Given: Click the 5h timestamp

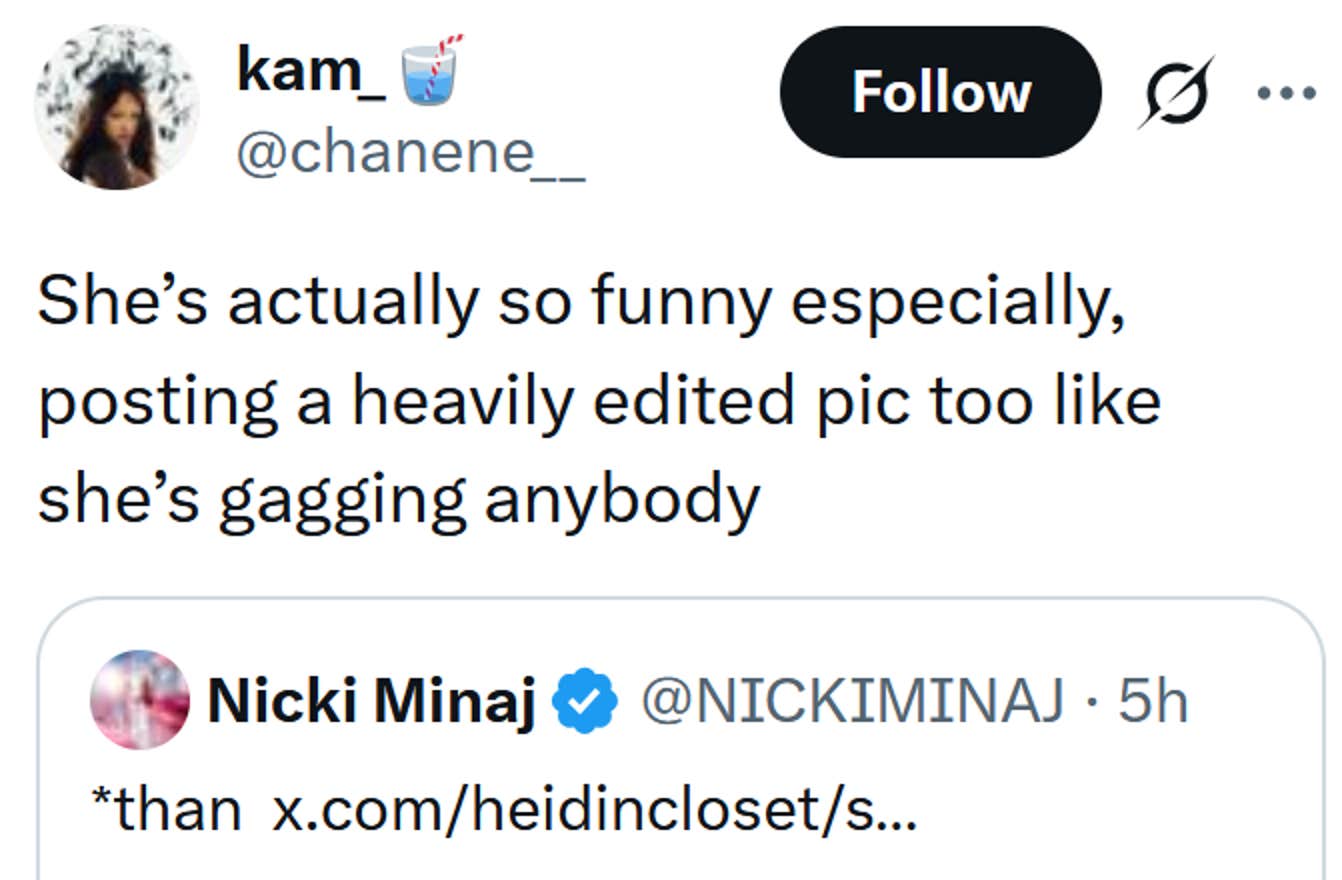Looking at the screenshot, I should [x=1153, y=702].
